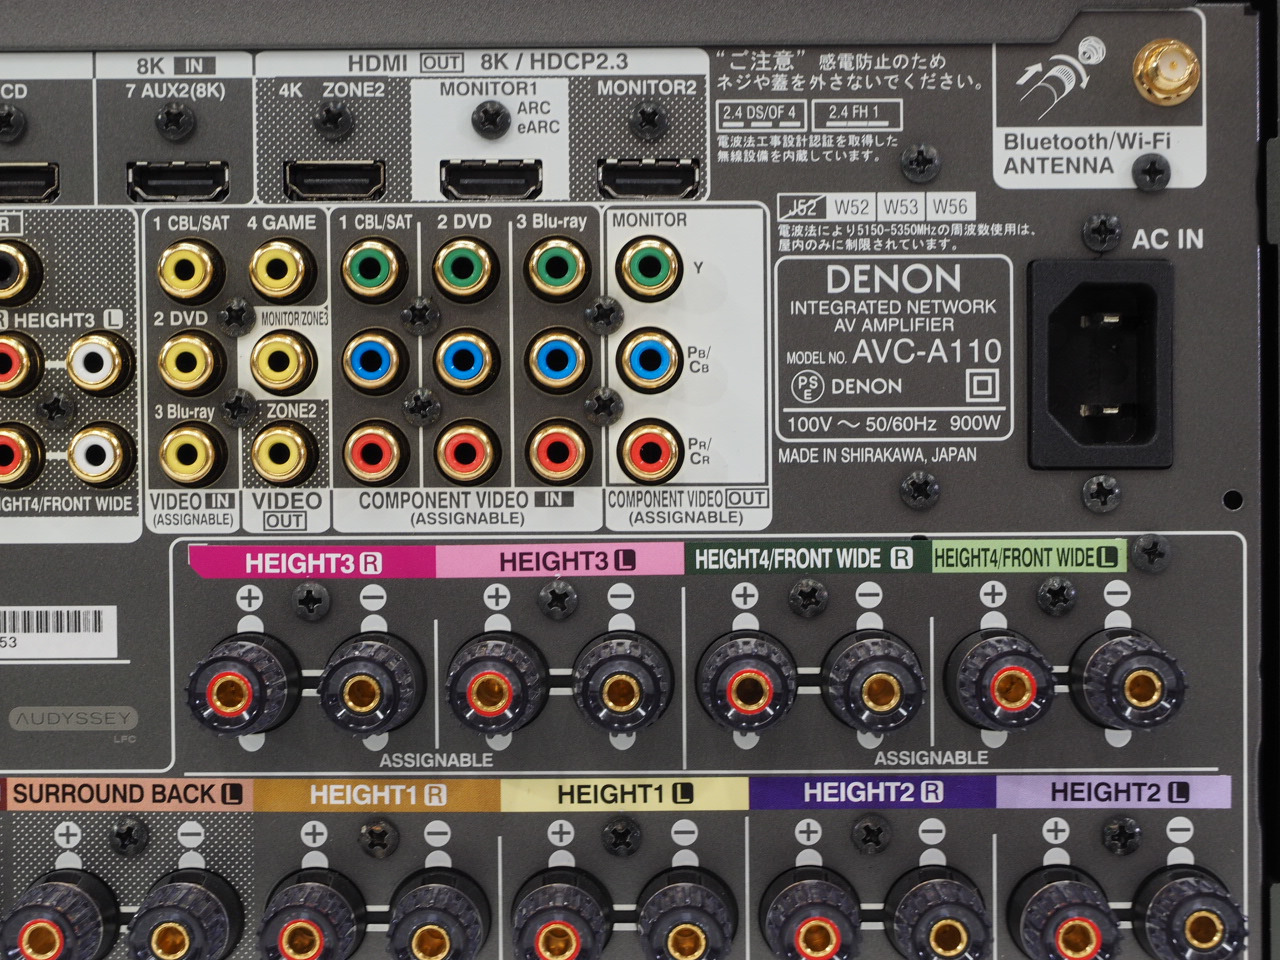The image size is (1280, 960).
Task: Click the MONITOR Pb/Cb blue output jack
Action: (x=650, y=359)
